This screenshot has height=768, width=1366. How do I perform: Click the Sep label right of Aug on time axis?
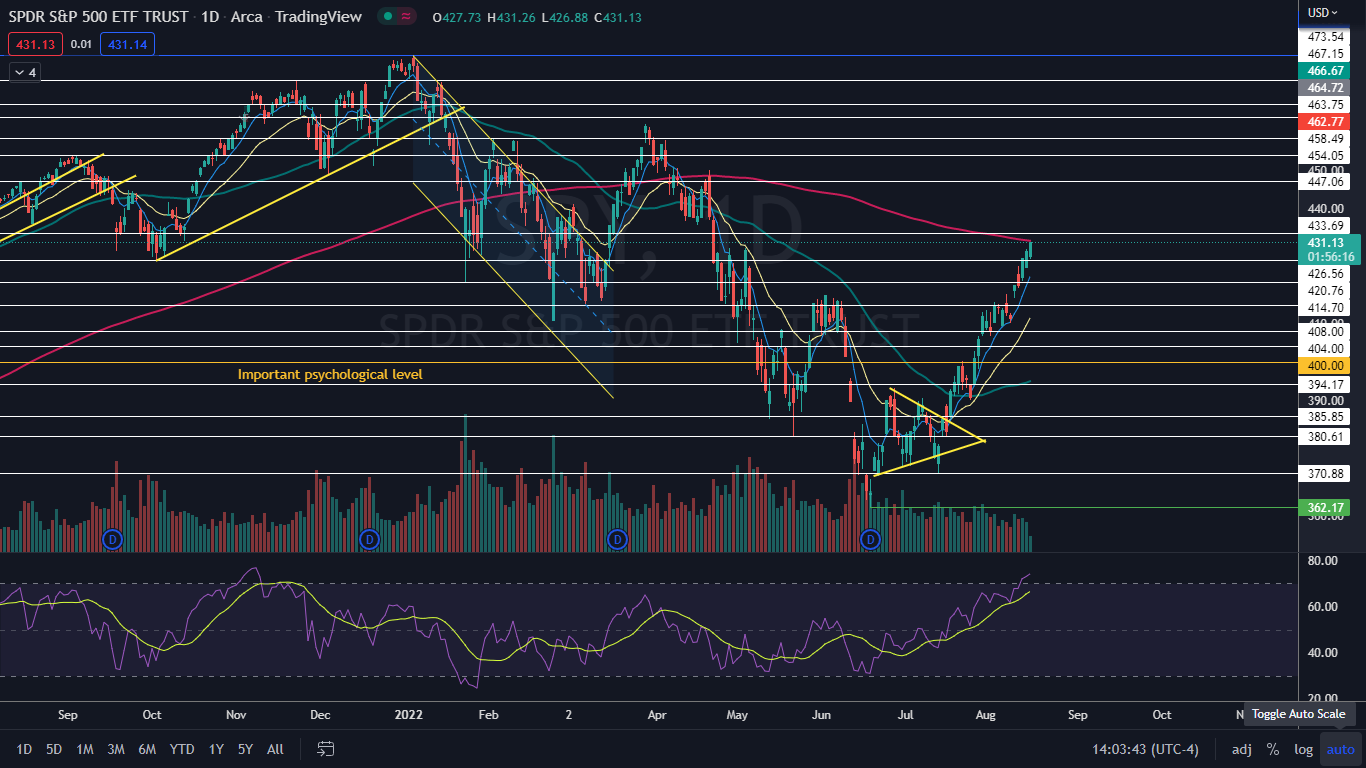(1077, 716)
